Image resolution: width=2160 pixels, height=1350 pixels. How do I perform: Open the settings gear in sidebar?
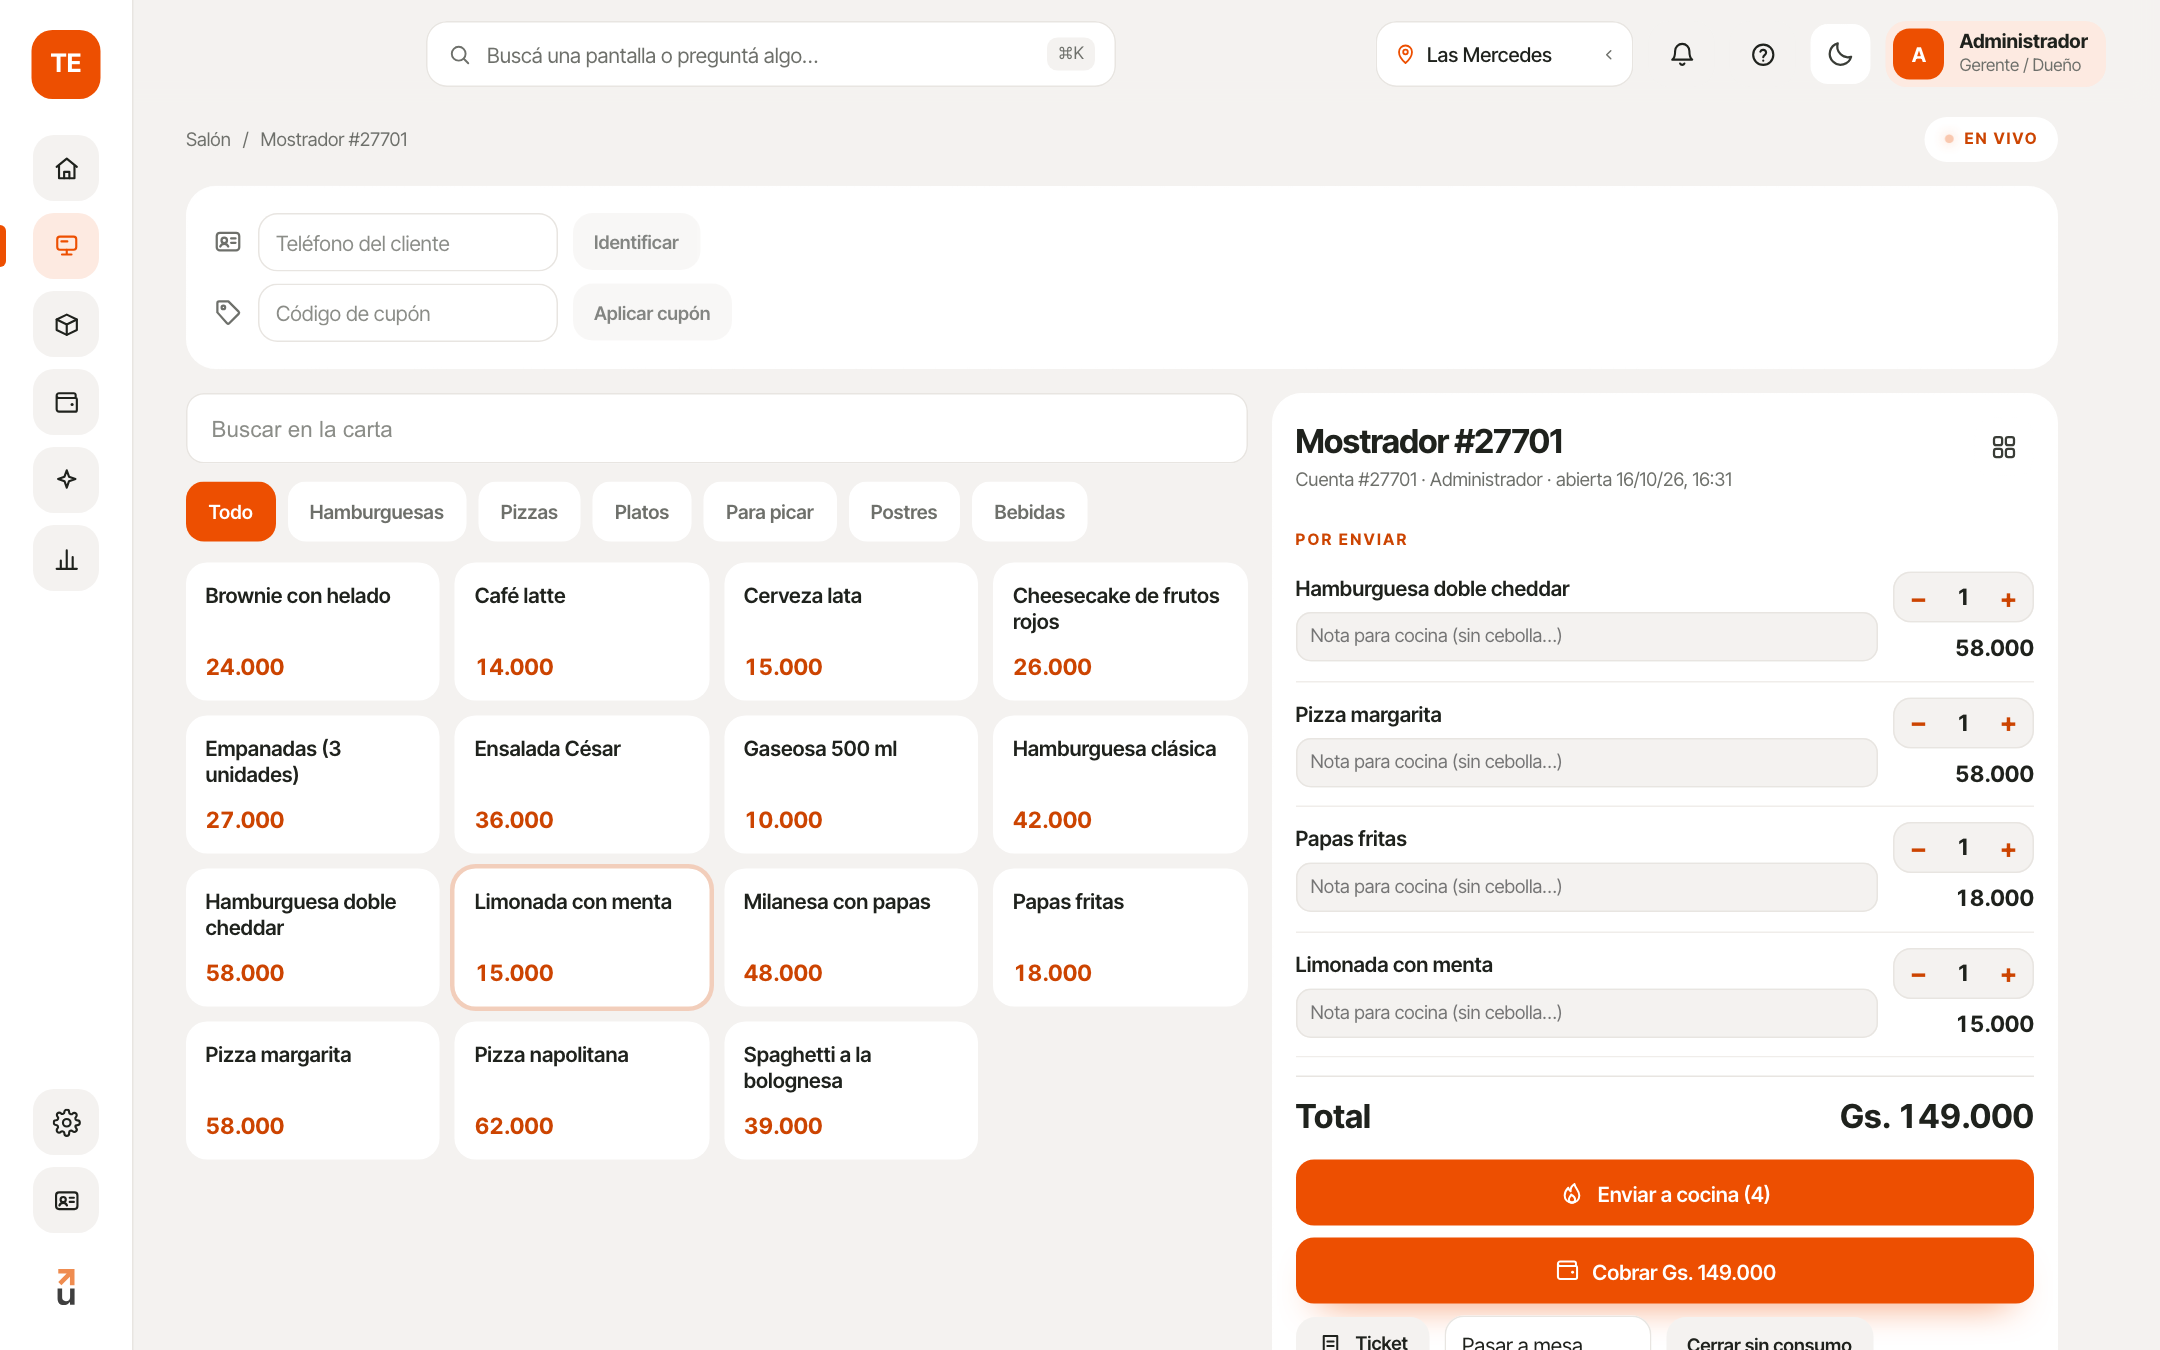(x=66, y=1122)
